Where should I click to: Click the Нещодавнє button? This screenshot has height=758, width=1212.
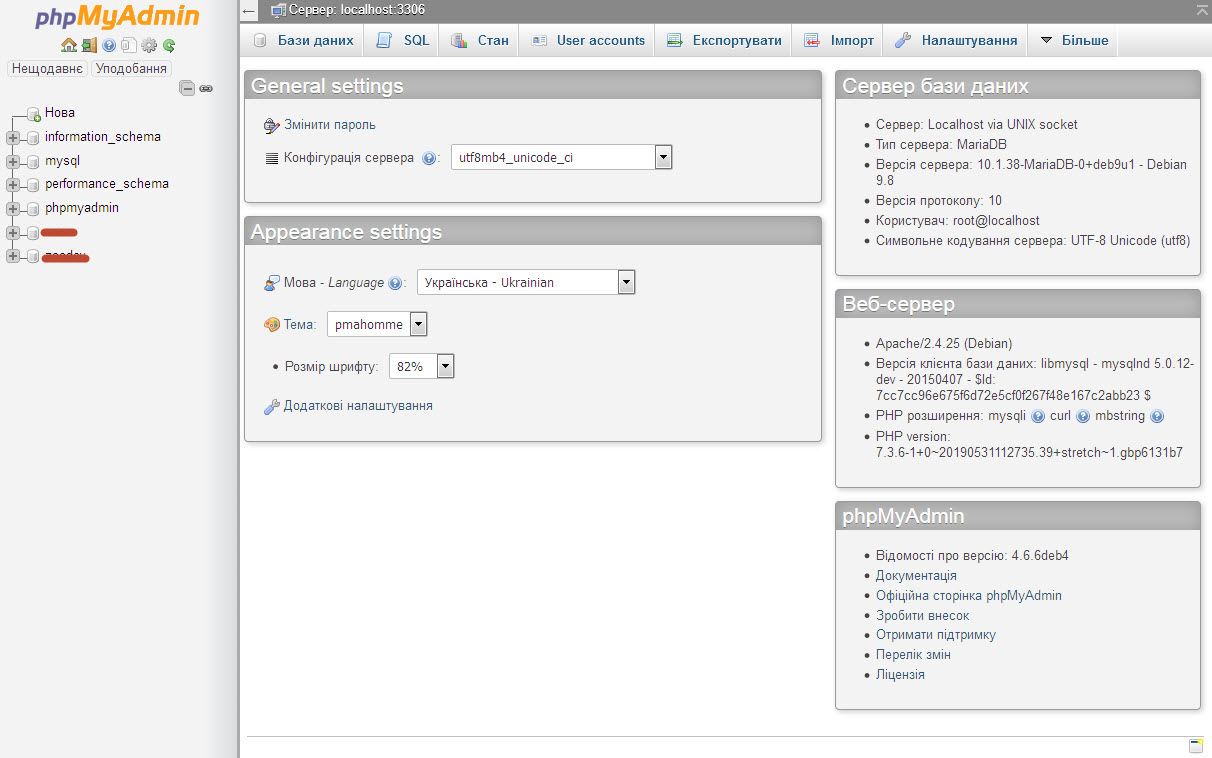click(x=48, y=69)
